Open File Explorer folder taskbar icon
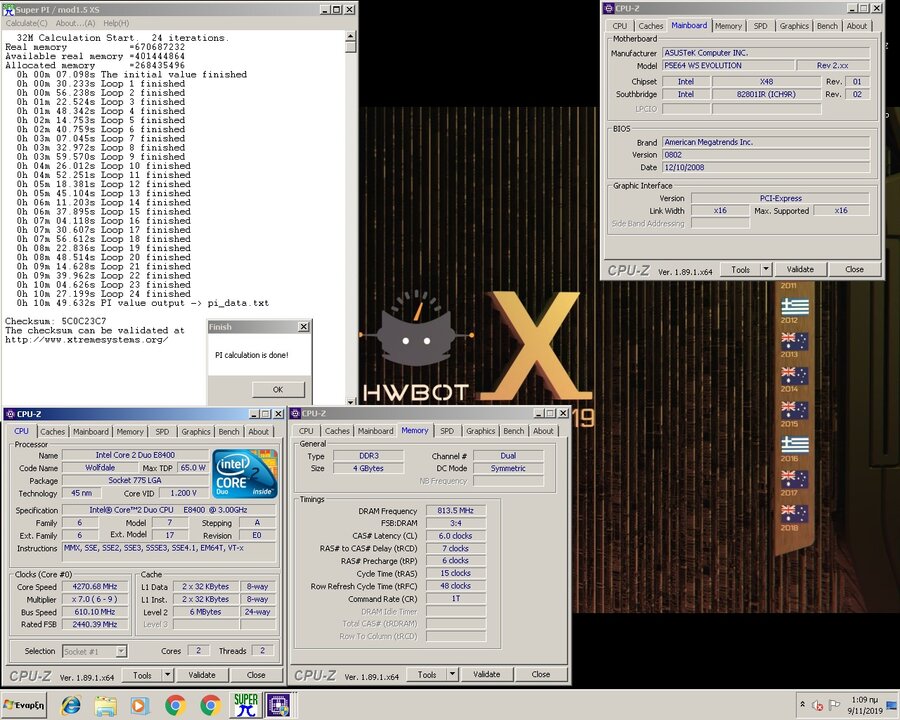The image size is (900, 720). tap(106, 705)
